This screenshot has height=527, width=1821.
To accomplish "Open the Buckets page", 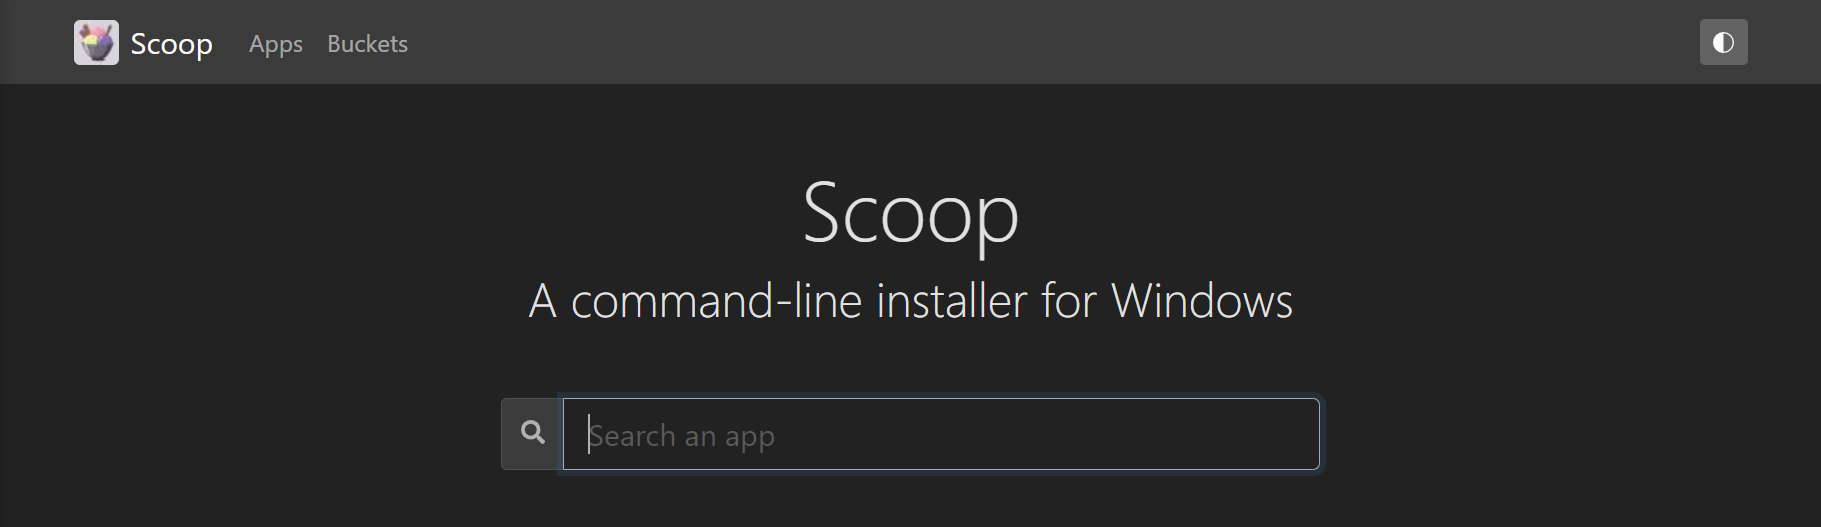I will coord(367,44).
